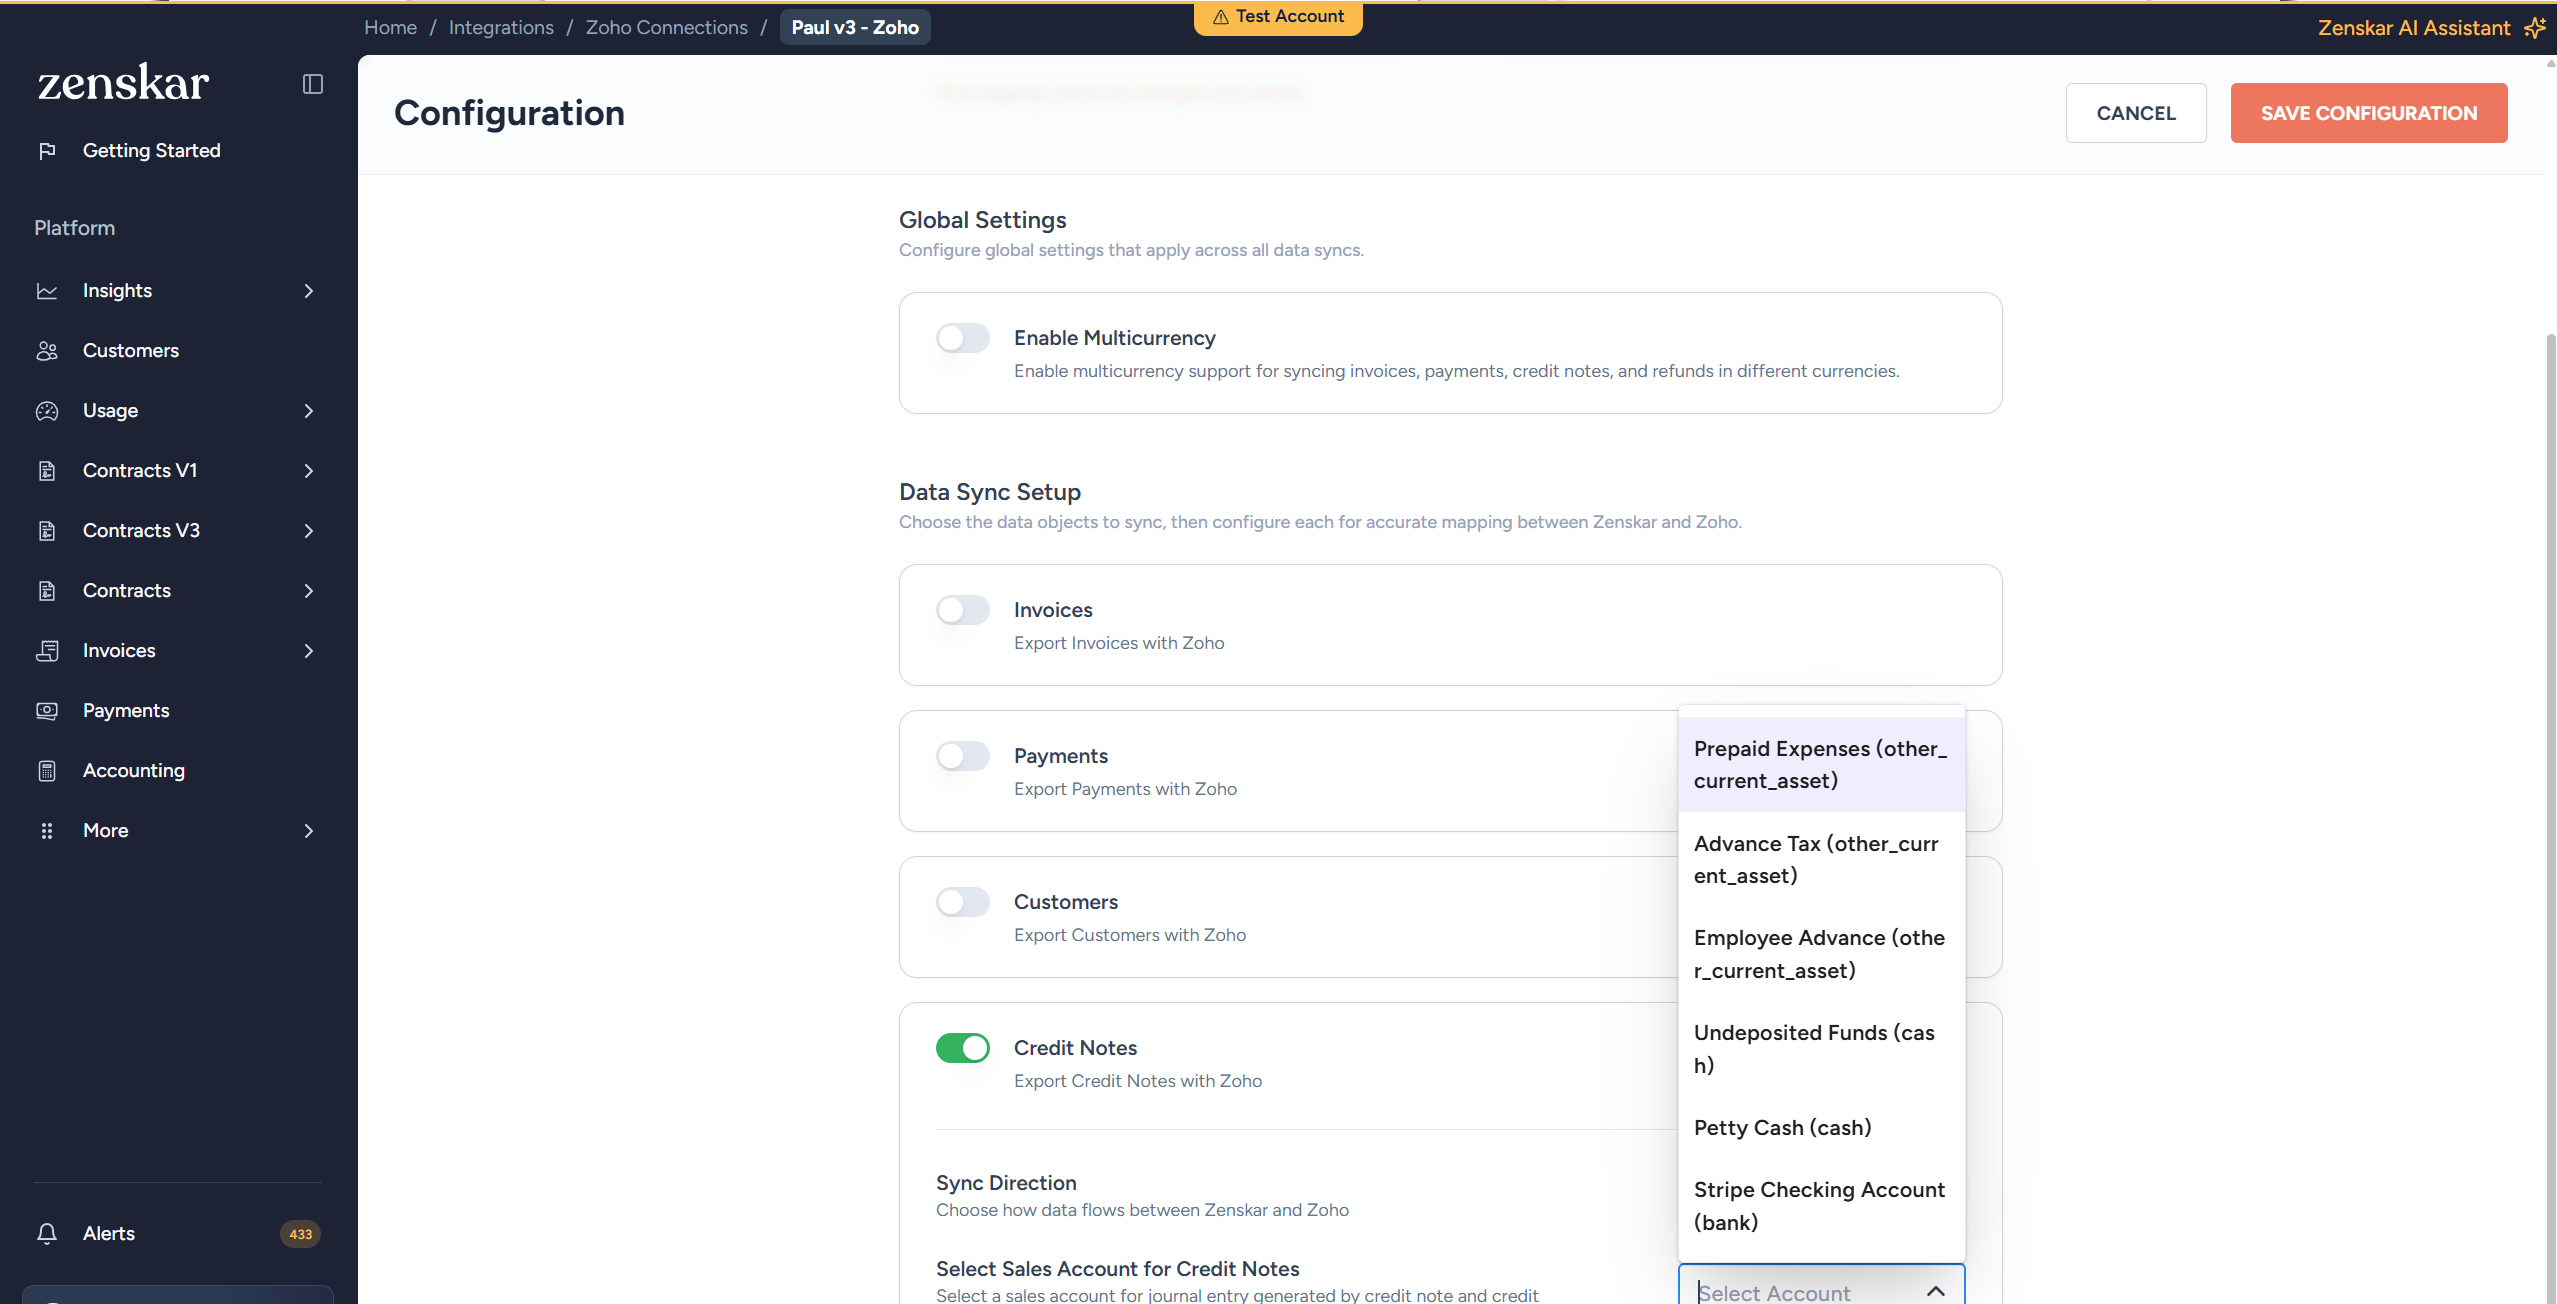Collapse the Select Account dropdown arrow
Image resolution: width=2557 pixels, height=1304 pixels.
click(x=1936, y=1291)
